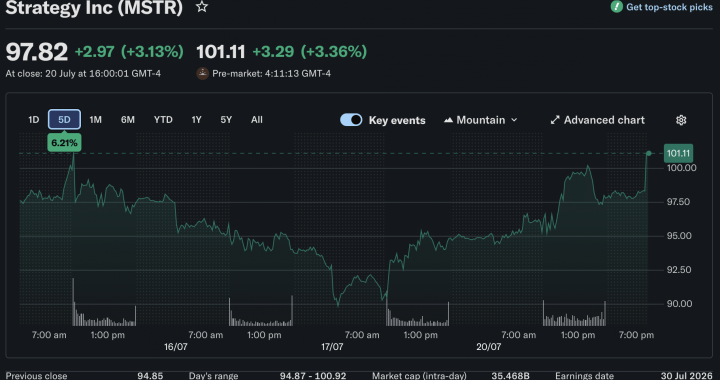Open the Get top-stock picks link
The height and width of the screenshot is (380, 720).
669,7
